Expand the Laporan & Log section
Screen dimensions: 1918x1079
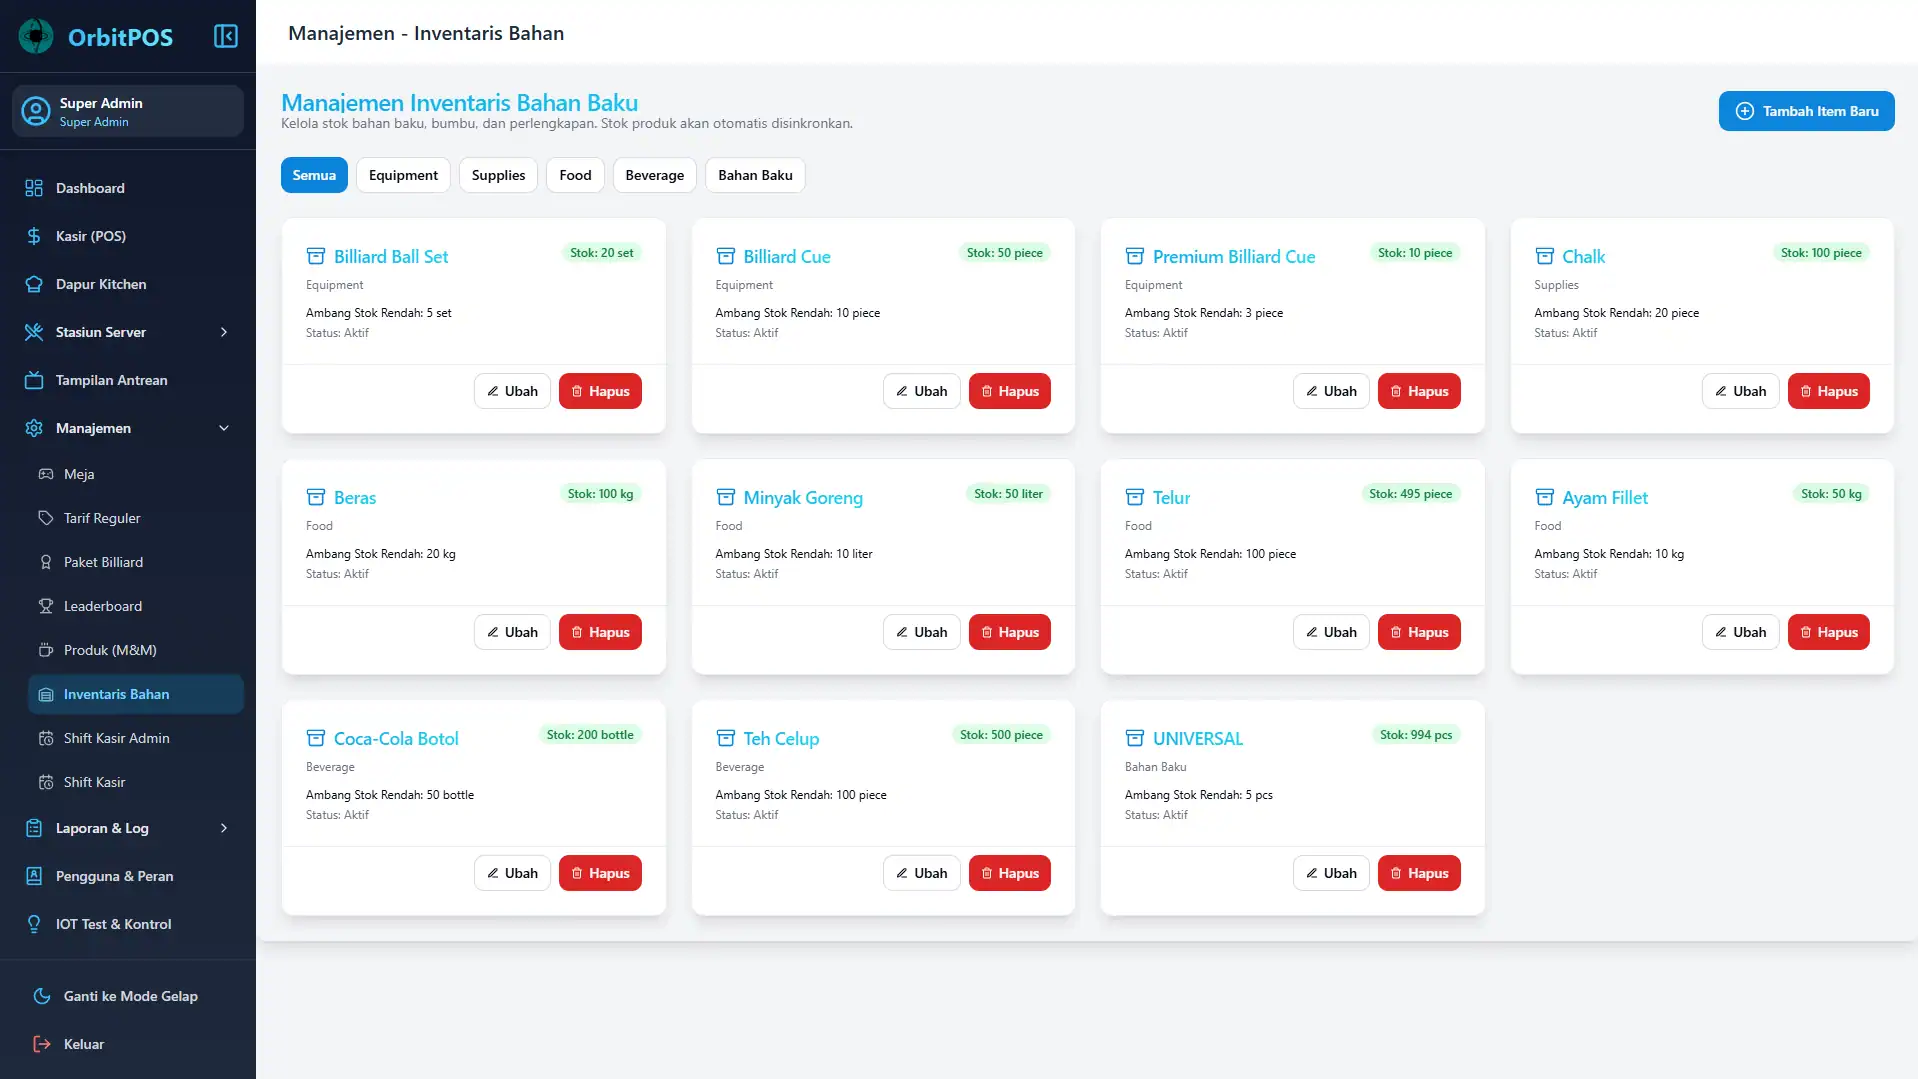pos(222,828)
